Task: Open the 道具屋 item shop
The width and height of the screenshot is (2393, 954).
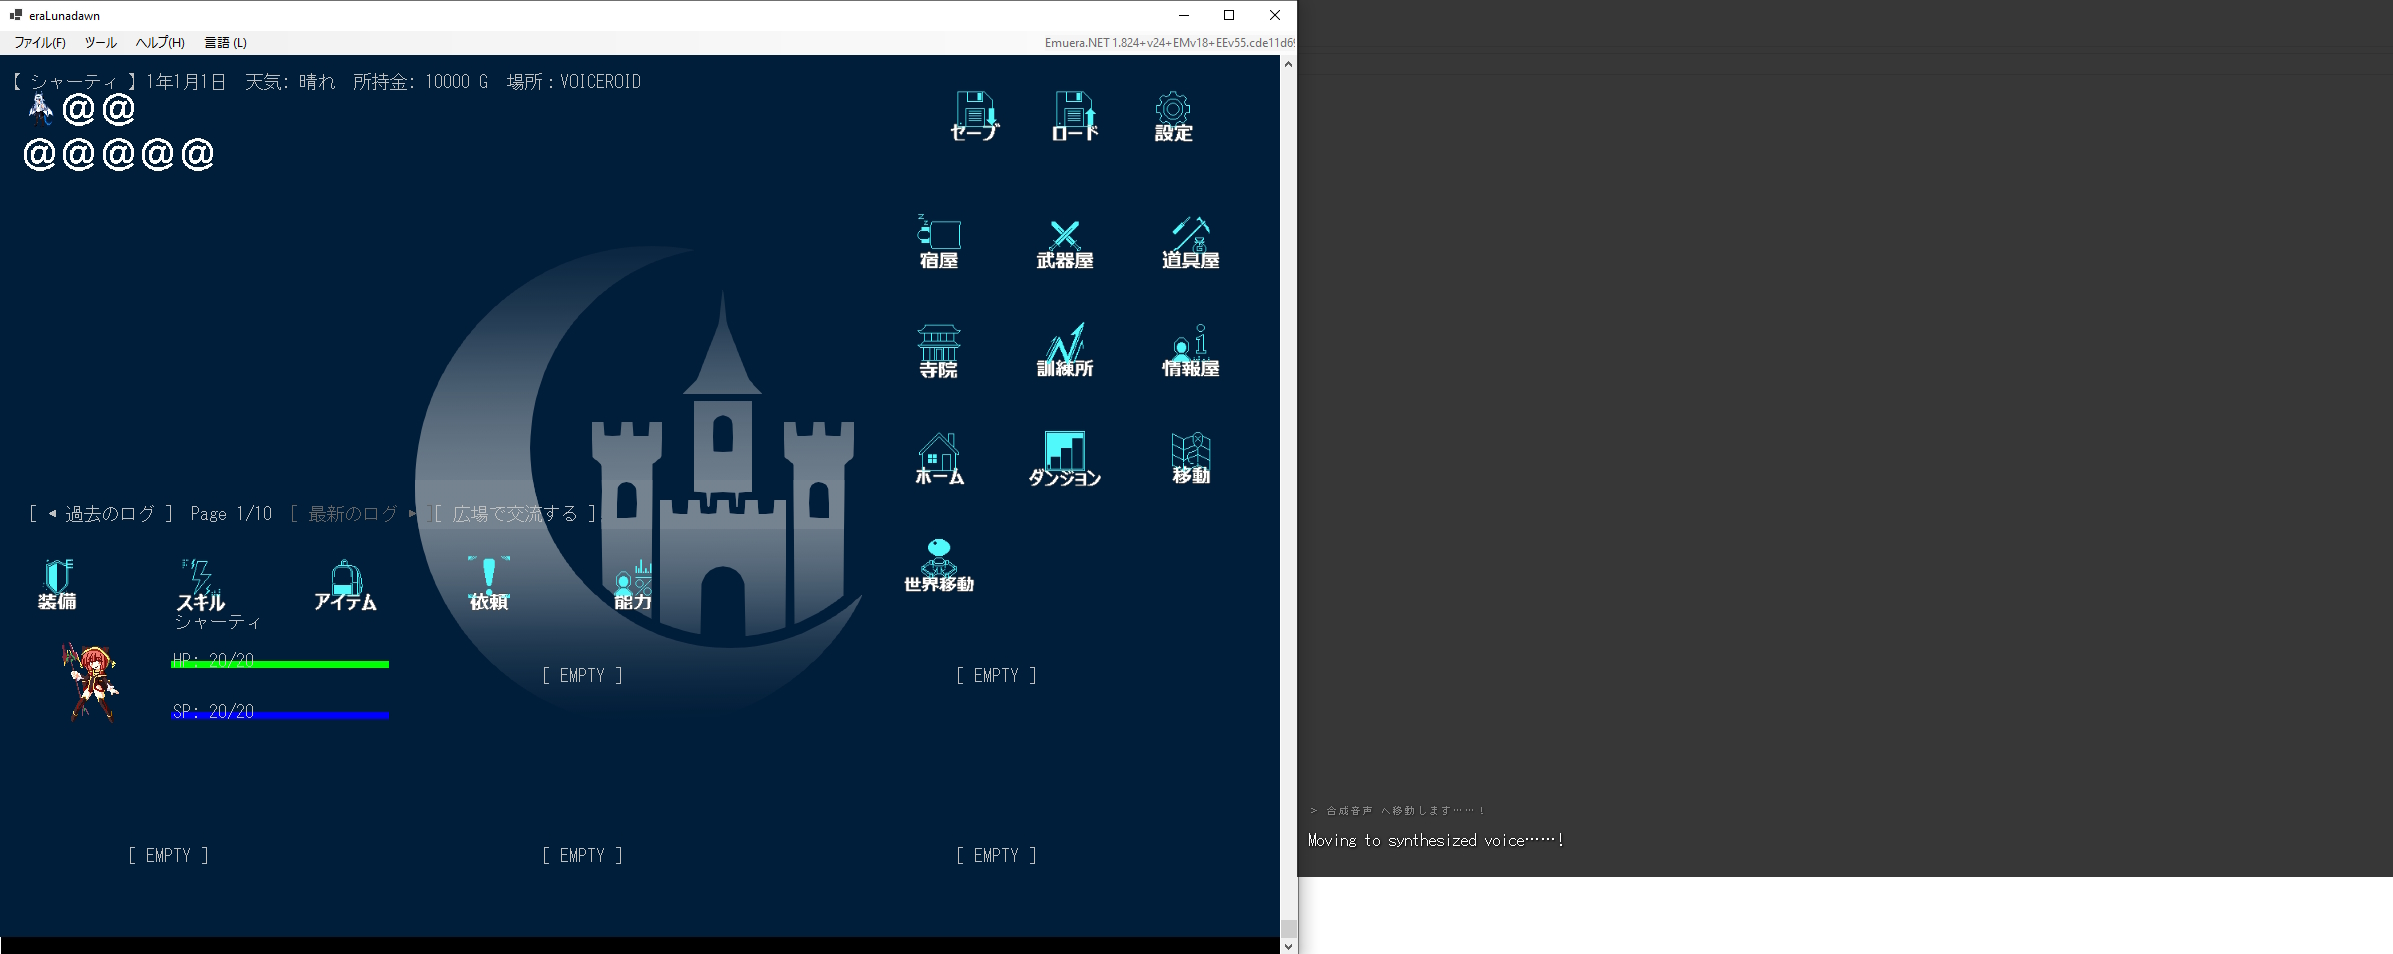Action: click(x=1190, y=243)
